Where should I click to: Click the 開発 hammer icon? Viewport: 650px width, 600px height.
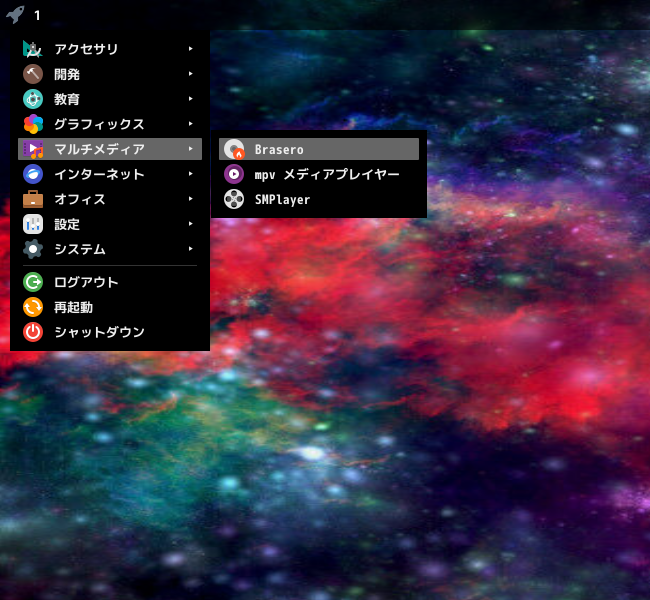33,74
